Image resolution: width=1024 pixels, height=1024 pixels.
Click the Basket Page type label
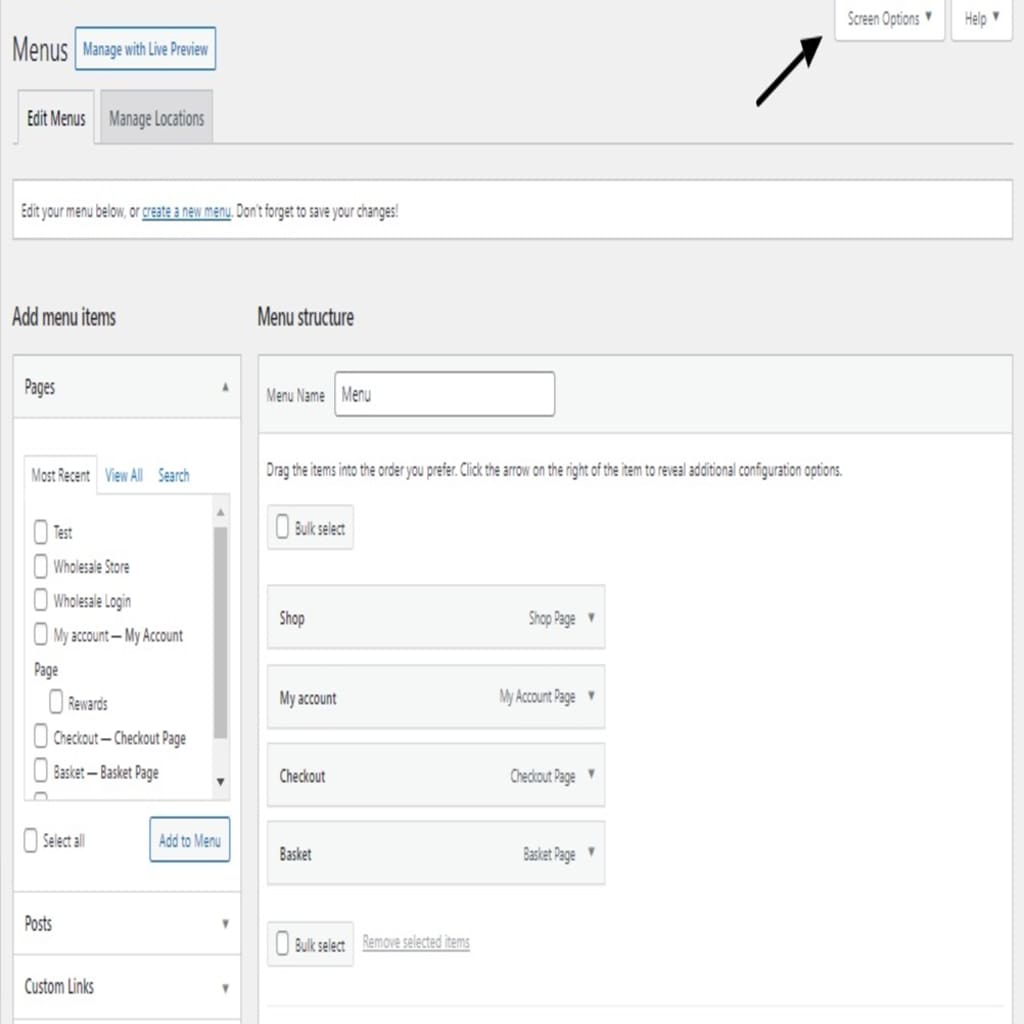pos(549,854)
